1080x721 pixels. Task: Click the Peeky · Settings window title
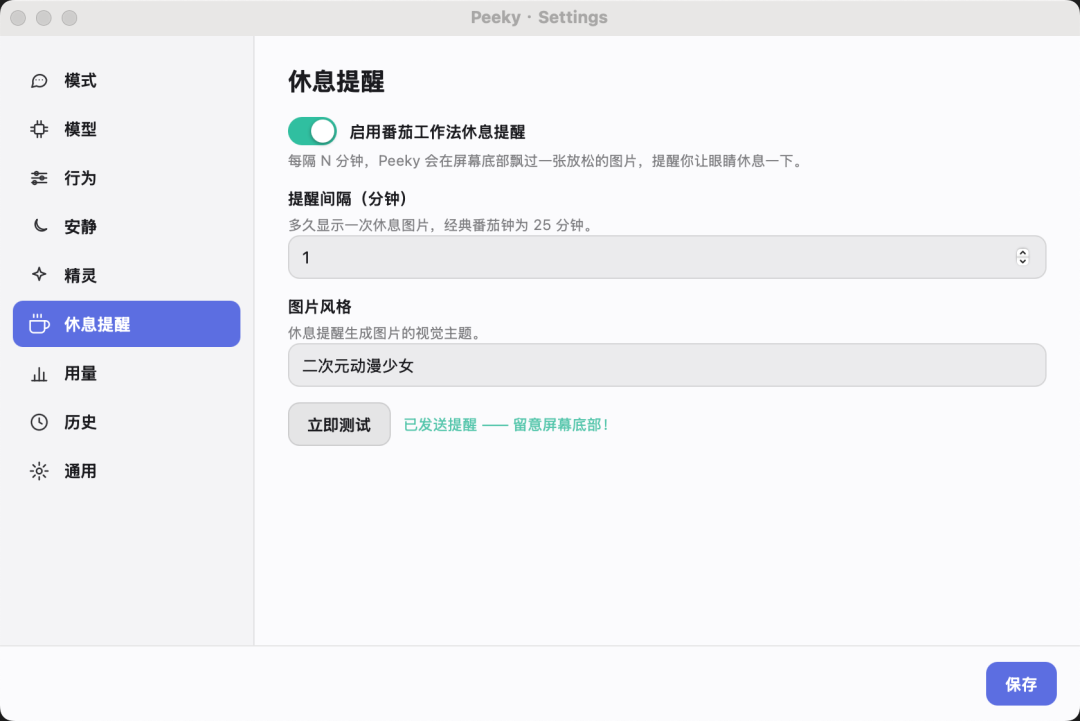tap(539, 17)
